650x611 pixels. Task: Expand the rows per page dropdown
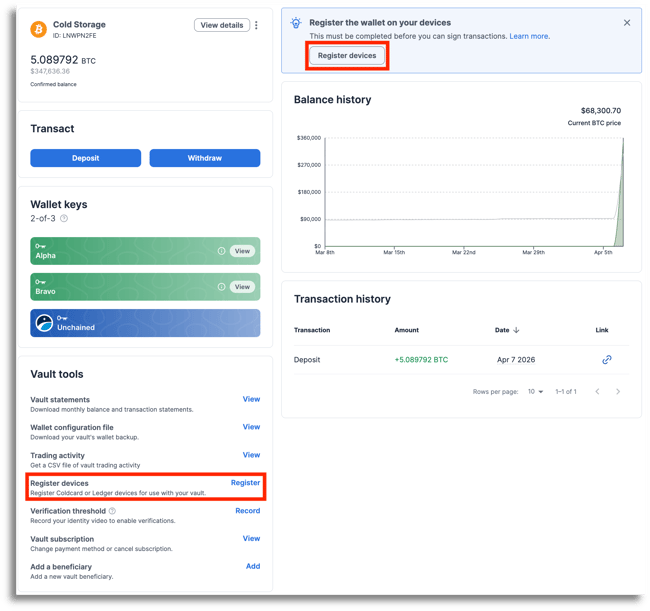pyautogui.click(x=536, y=391)
